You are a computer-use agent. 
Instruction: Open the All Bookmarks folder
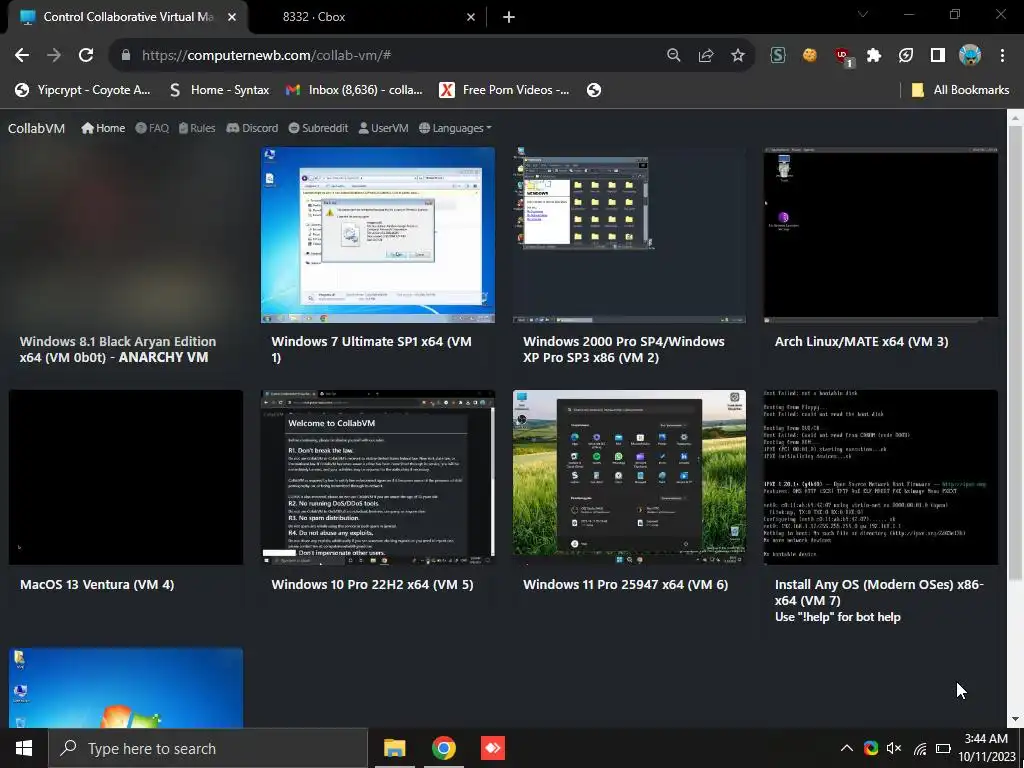[961, 90]
